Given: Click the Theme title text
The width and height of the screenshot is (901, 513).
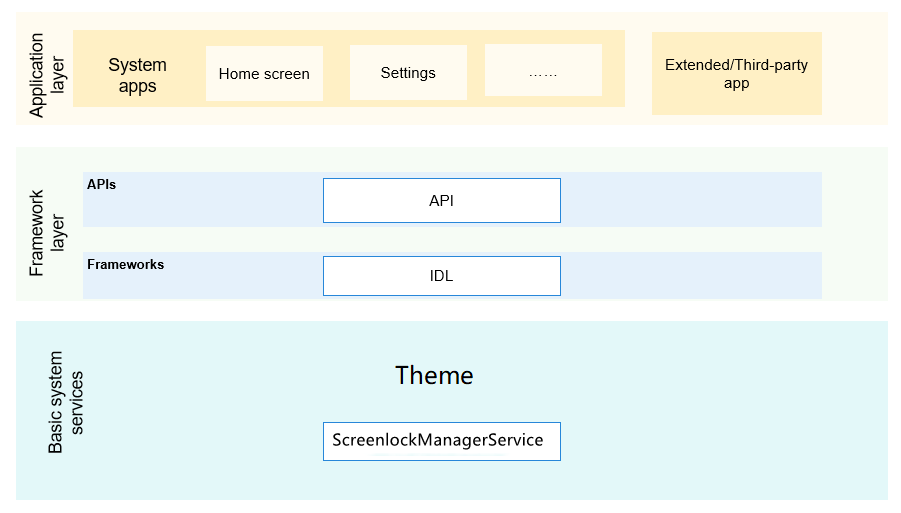Looking at the screenshot, I should pyautogui.click(x=434, y=375).
